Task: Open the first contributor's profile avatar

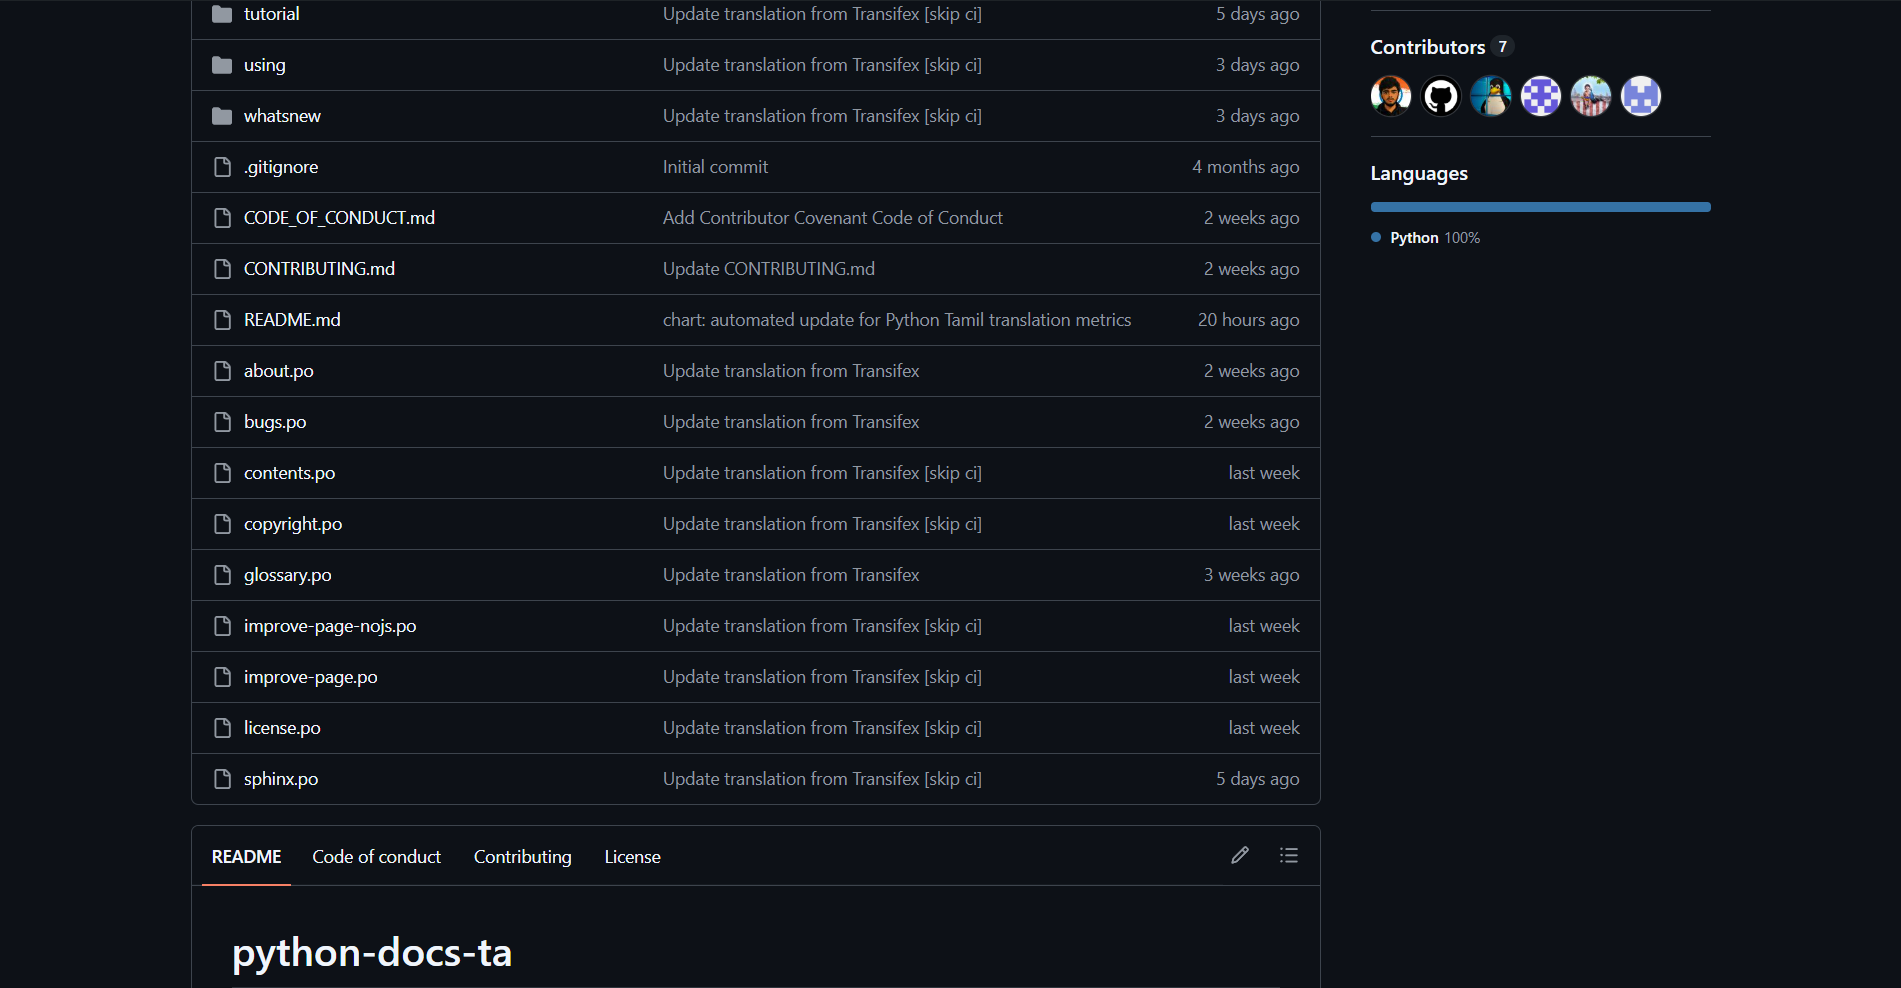Action: pyautogui.click(x=1391, y=96)
